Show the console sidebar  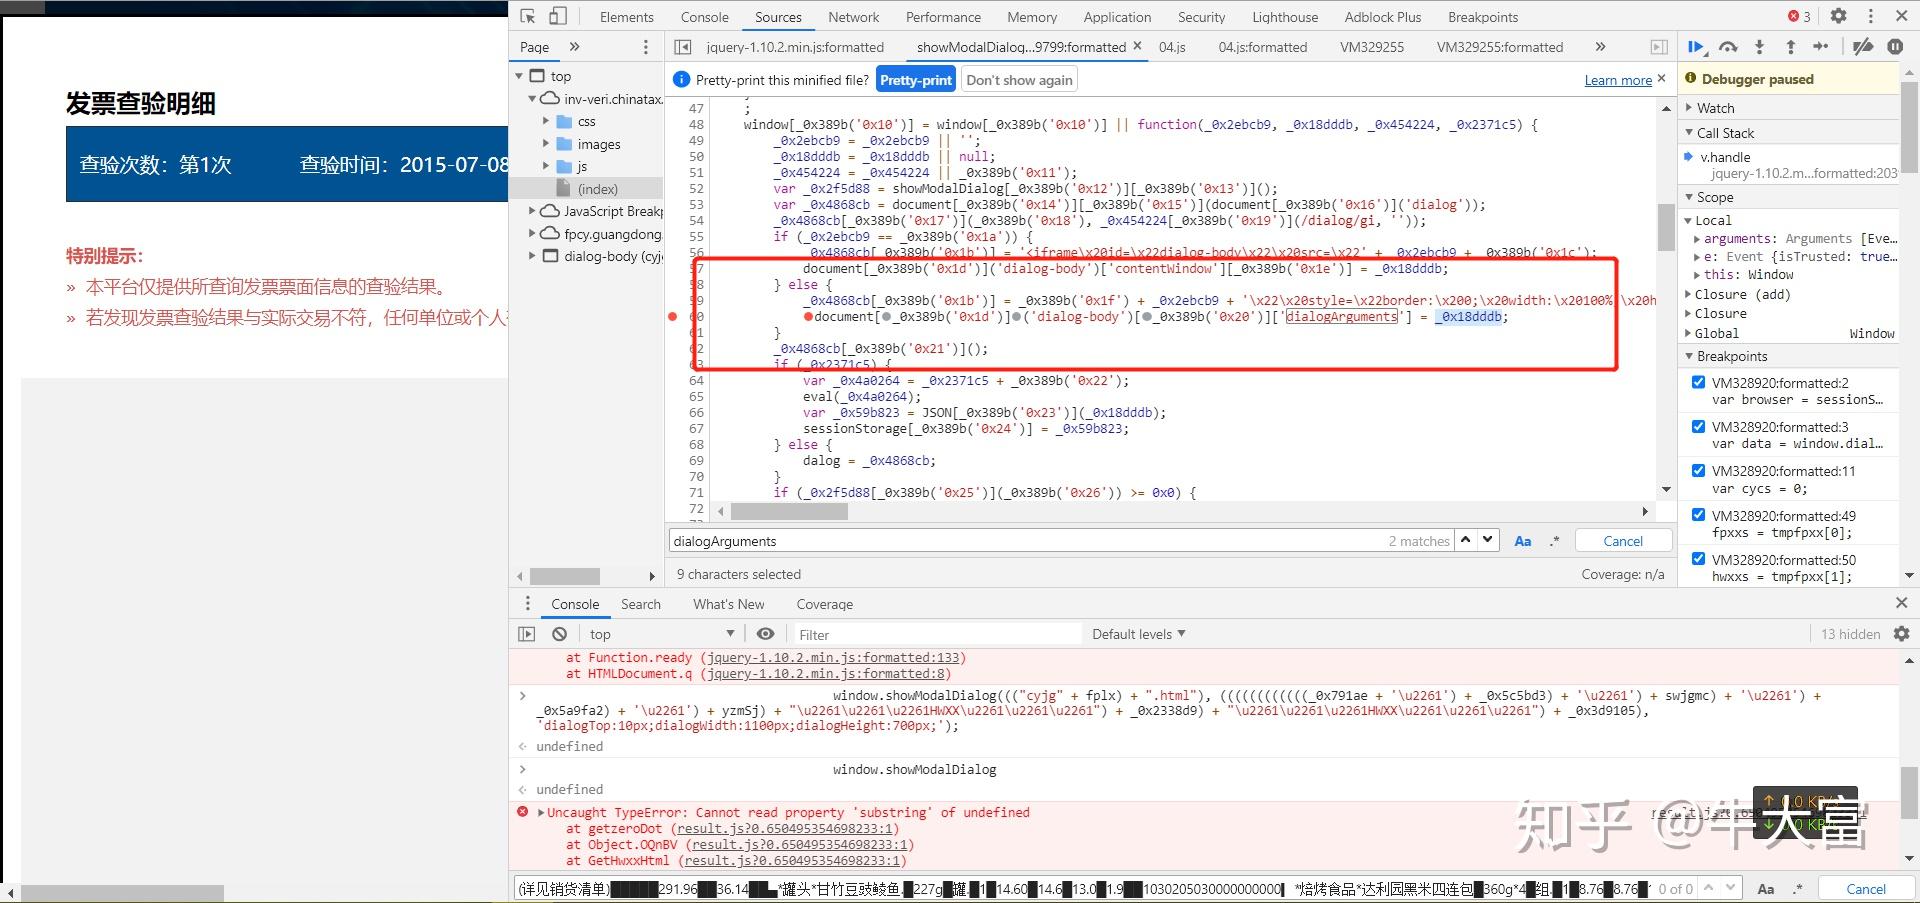click(x=527, y=634)
